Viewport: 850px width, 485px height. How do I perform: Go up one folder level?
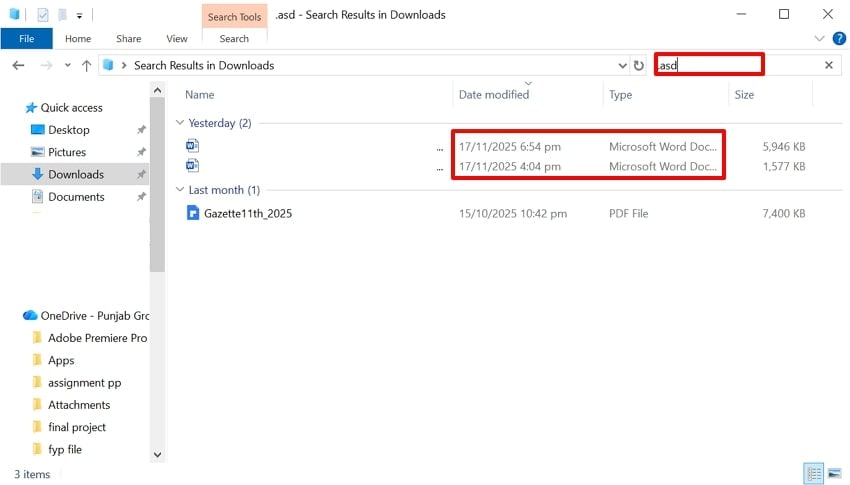(86, 66)
